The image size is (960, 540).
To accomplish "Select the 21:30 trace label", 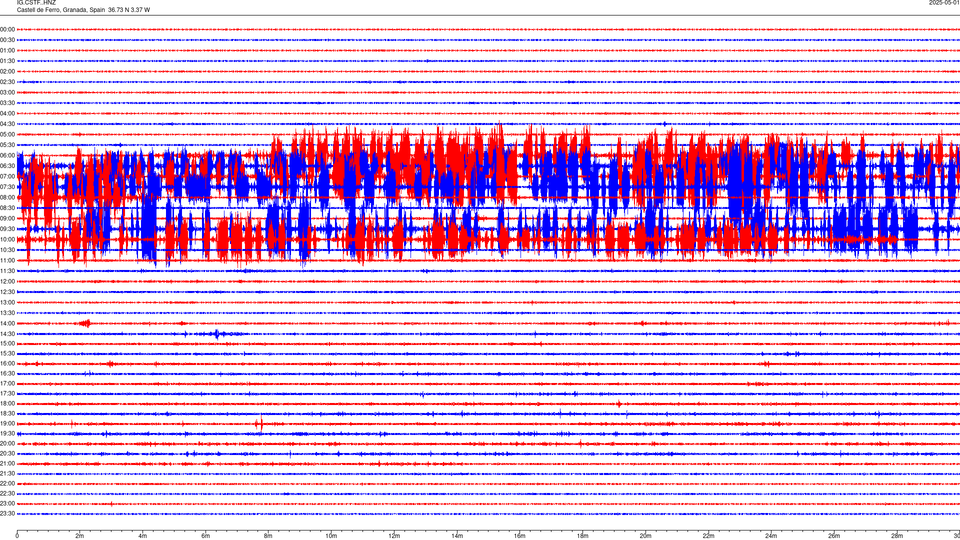I will (7, 473).
